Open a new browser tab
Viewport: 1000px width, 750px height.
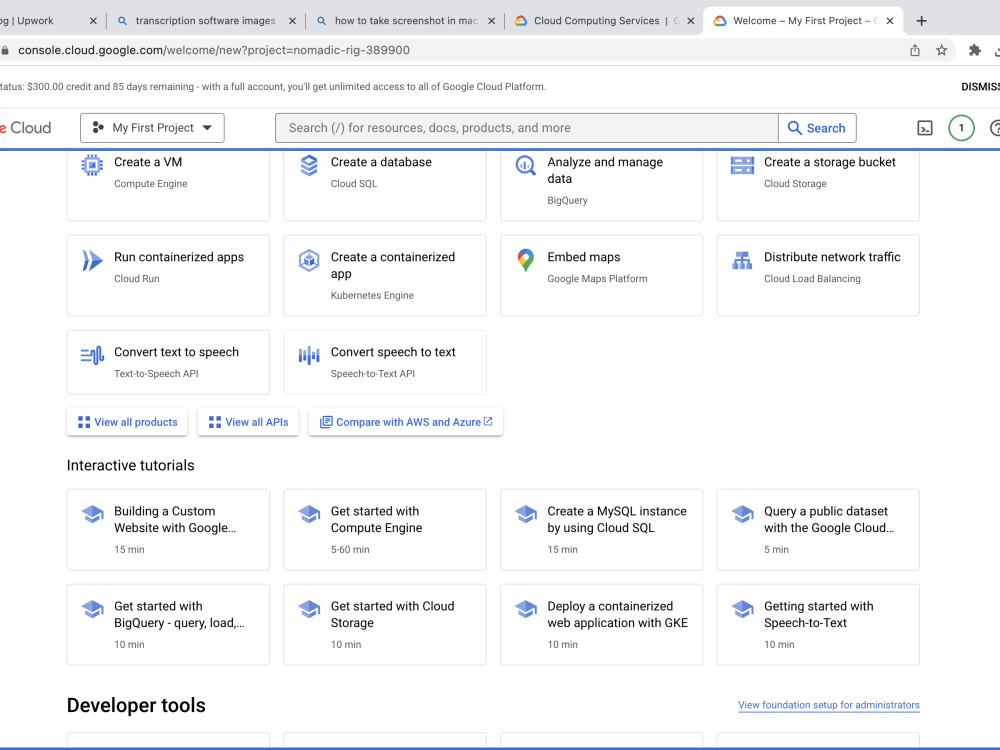click(922, 21)
